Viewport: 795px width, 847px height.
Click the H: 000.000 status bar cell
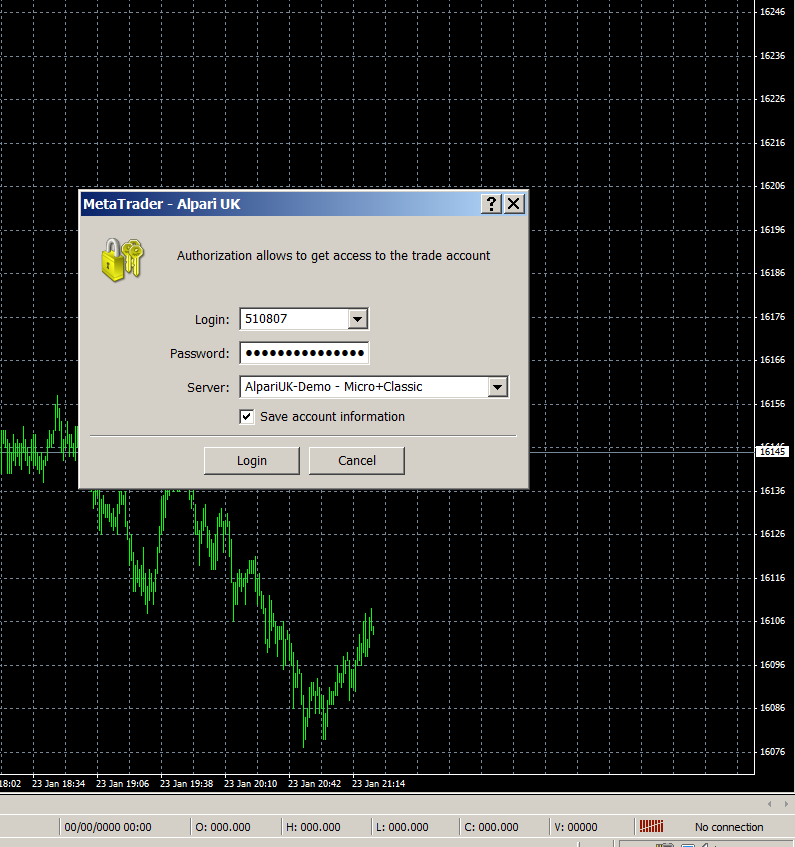[x=326, y=827]
